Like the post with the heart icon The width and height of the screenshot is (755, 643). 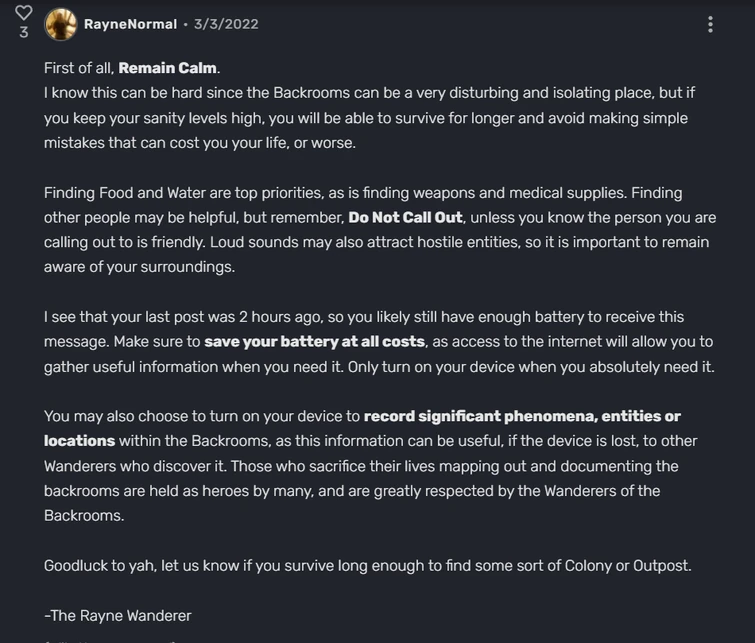click(x=24, y=13)
